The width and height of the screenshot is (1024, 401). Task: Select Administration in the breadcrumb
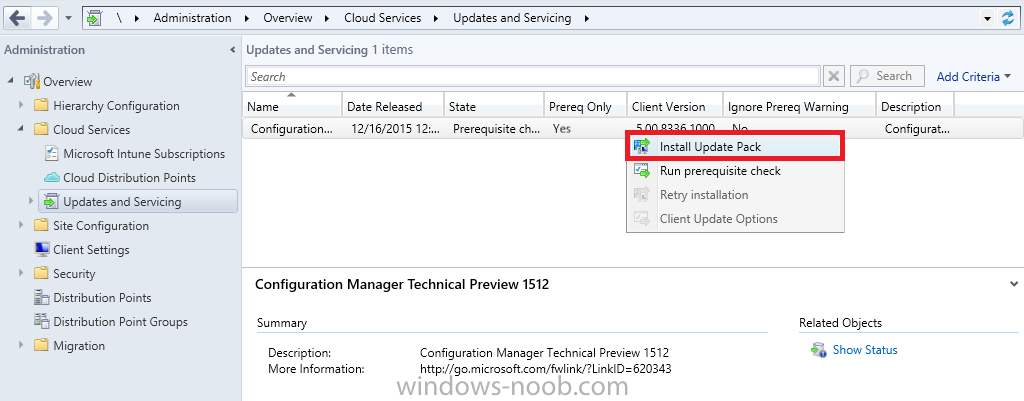click(192, 18)
